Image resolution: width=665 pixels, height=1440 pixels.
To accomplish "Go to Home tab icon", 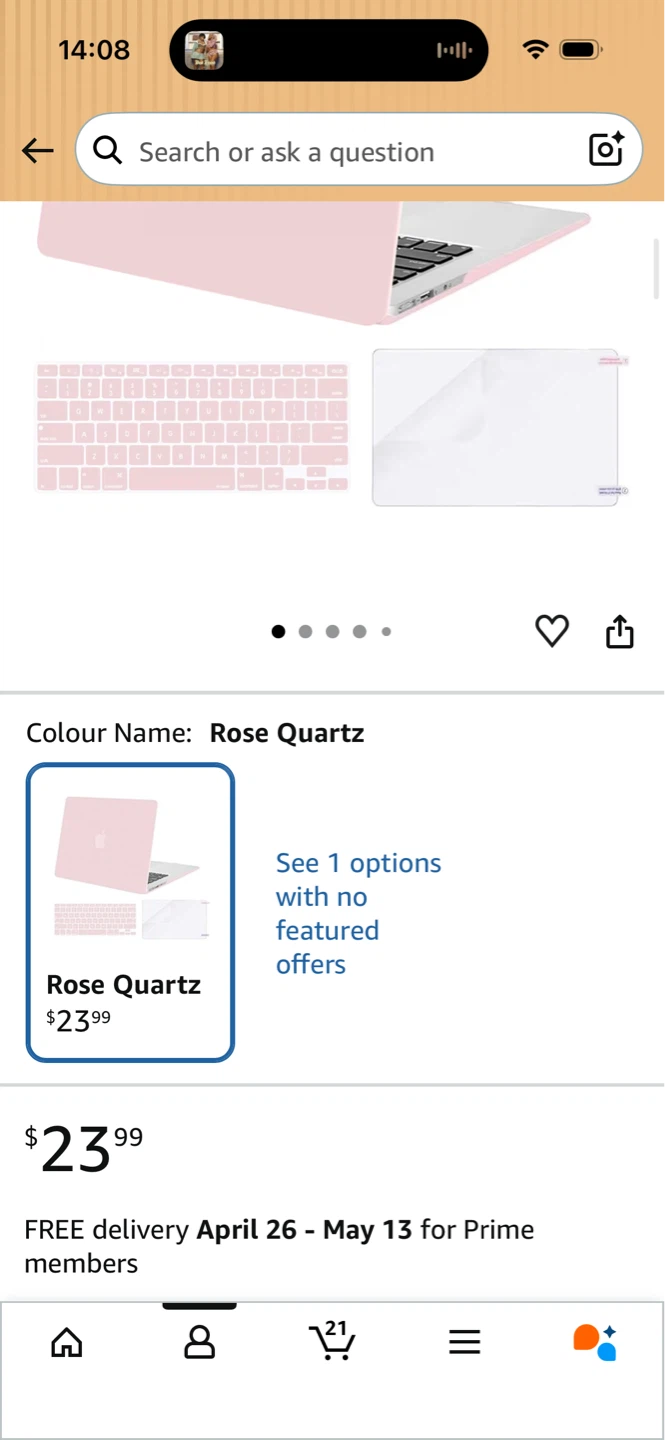I will point(67,1342).
